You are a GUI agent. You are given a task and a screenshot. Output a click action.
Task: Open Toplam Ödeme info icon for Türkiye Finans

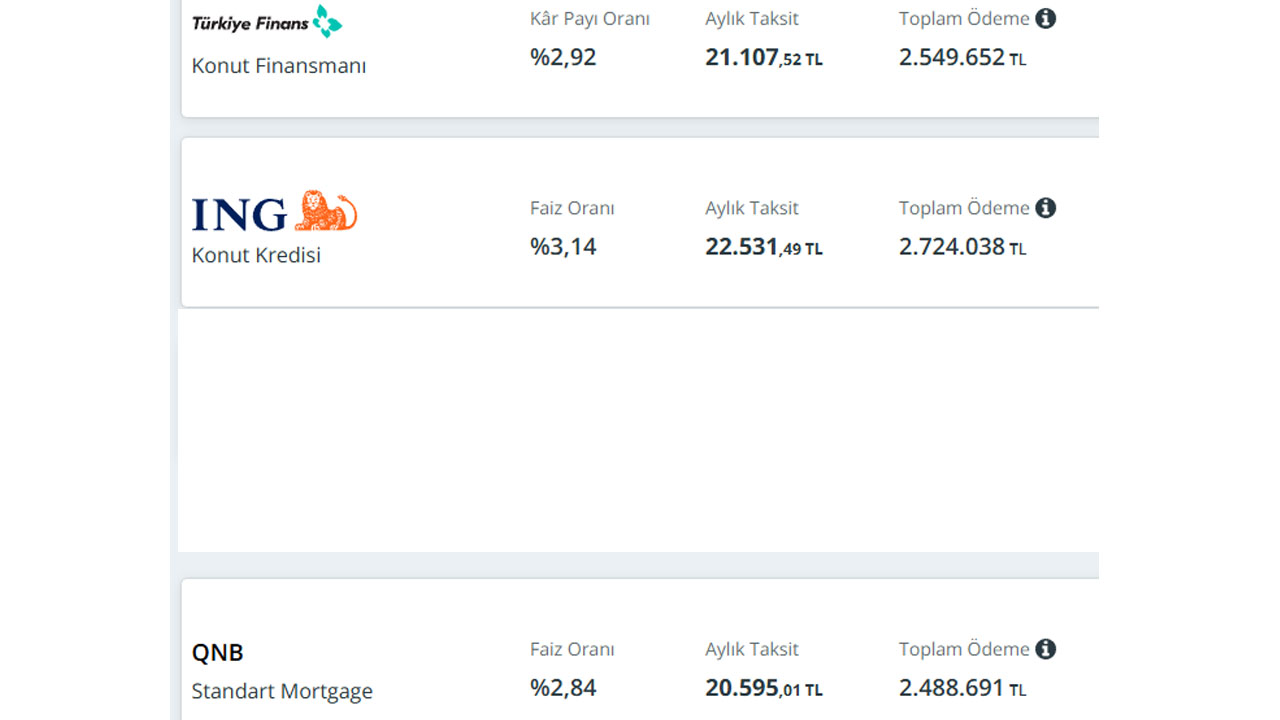[x=1045, y=18]
